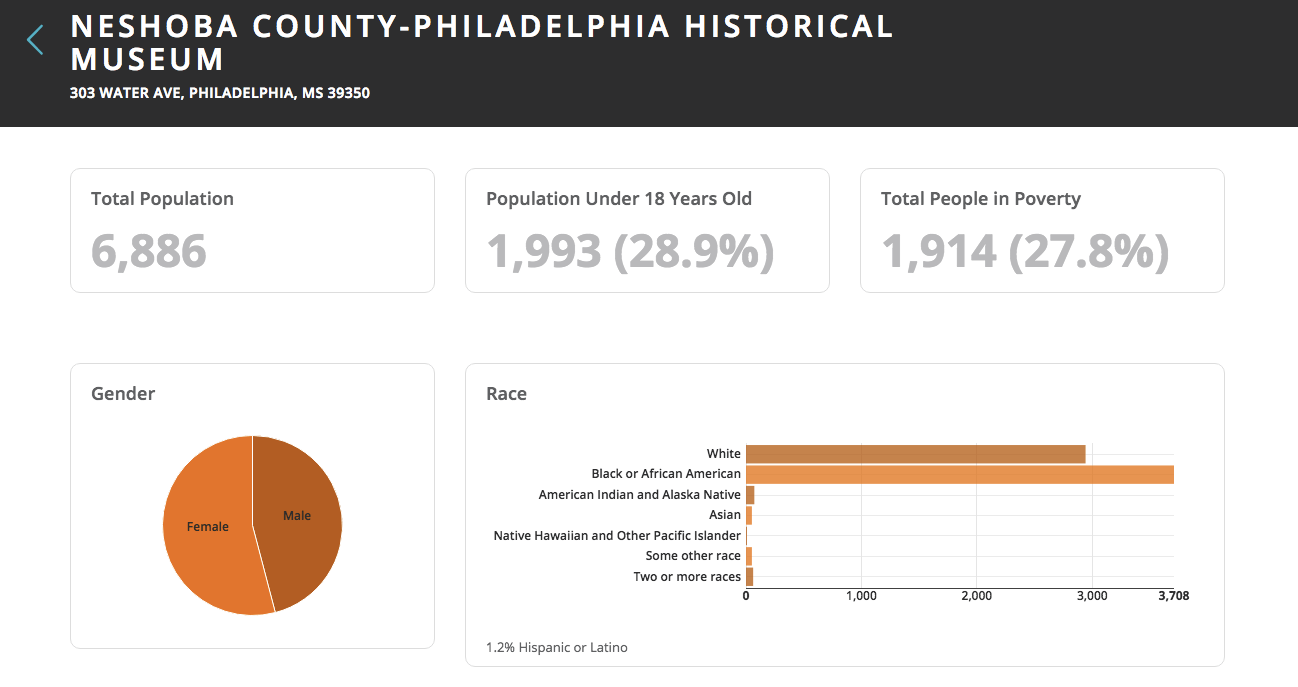Click the 3,708 axis maximum label
This screenshot has height=687, width=1298.
coord(1173,596)
